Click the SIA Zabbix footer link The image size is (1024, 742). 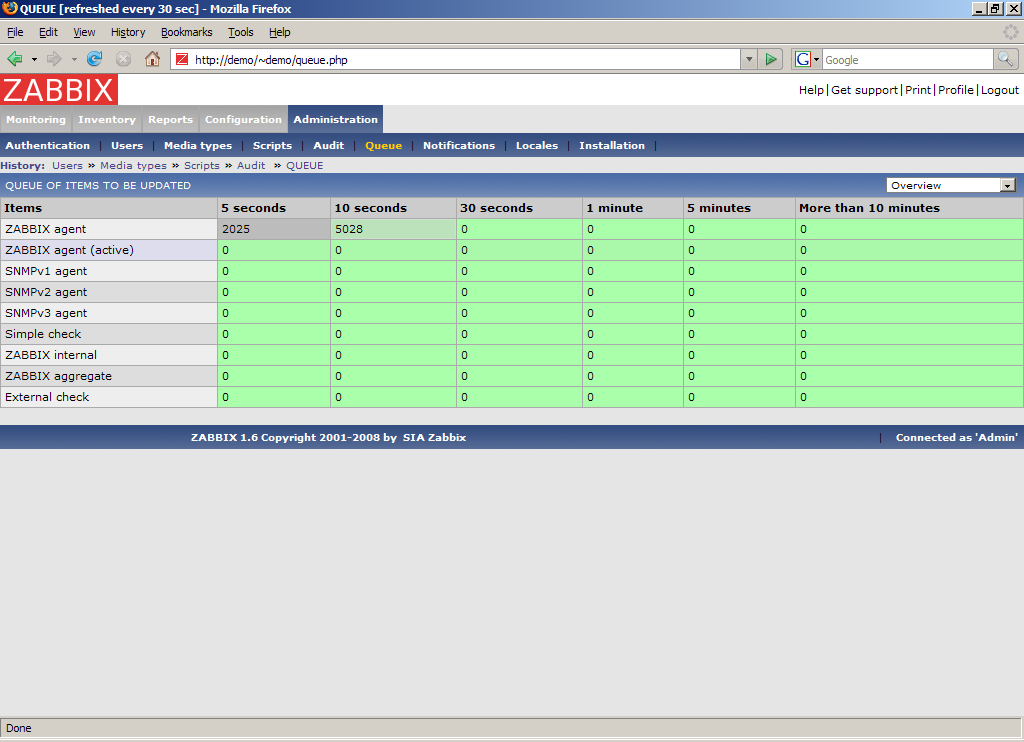click(434, 438)
